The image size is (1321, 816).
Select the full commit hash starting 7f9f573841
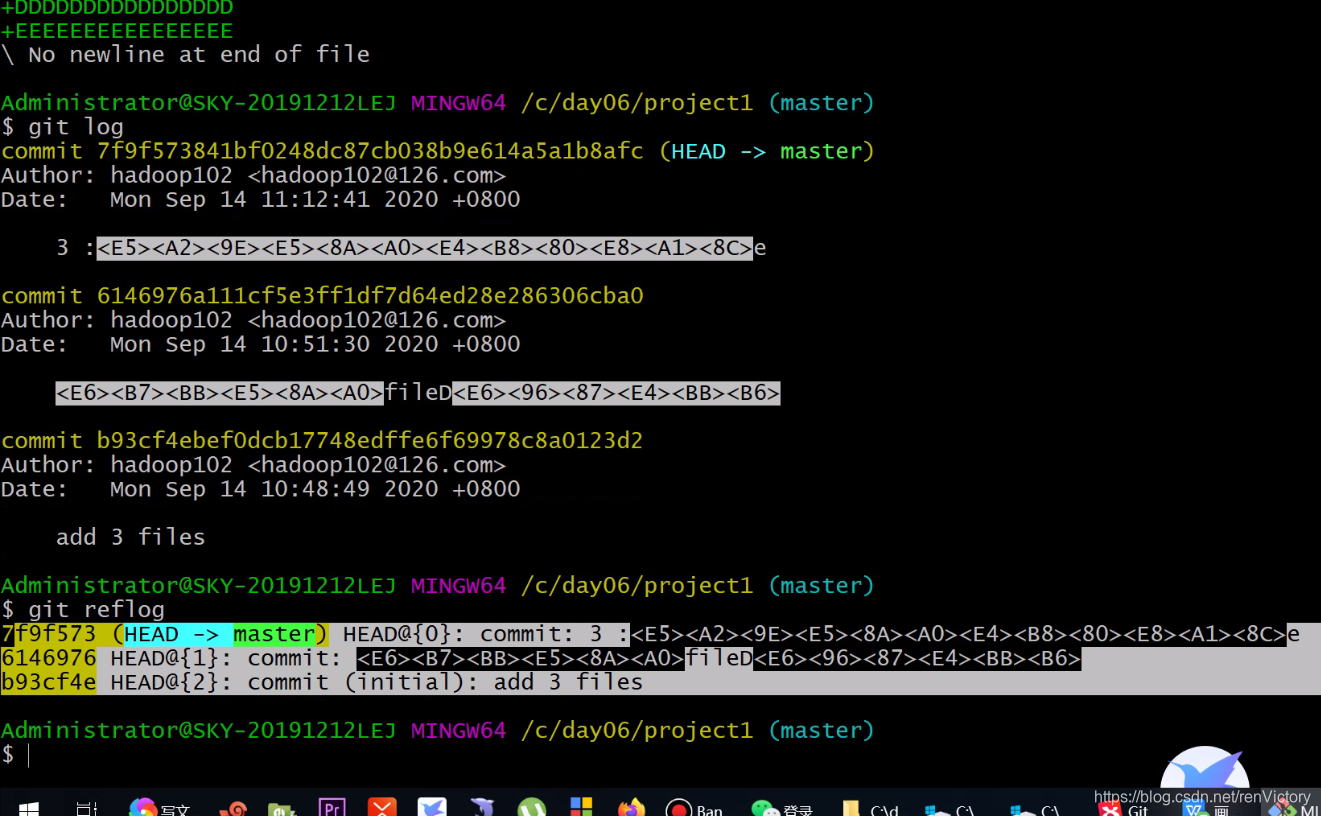click(370, 151)
